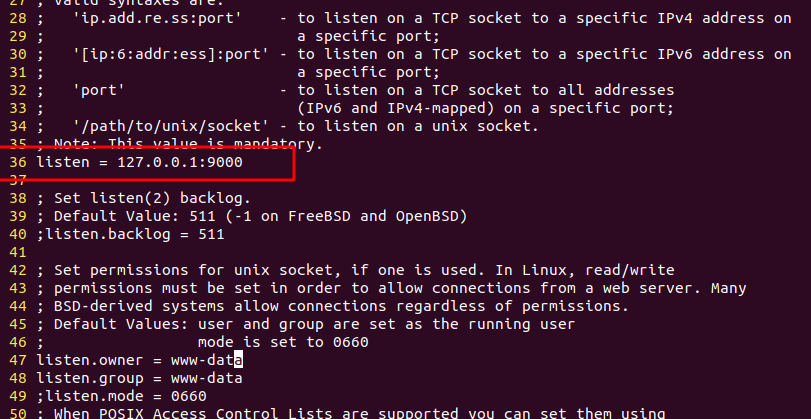Viewport: 811px width, 419px height.
Task: Click the ;listen.mode = 0660 line
Action: click(x=122, y=396)
